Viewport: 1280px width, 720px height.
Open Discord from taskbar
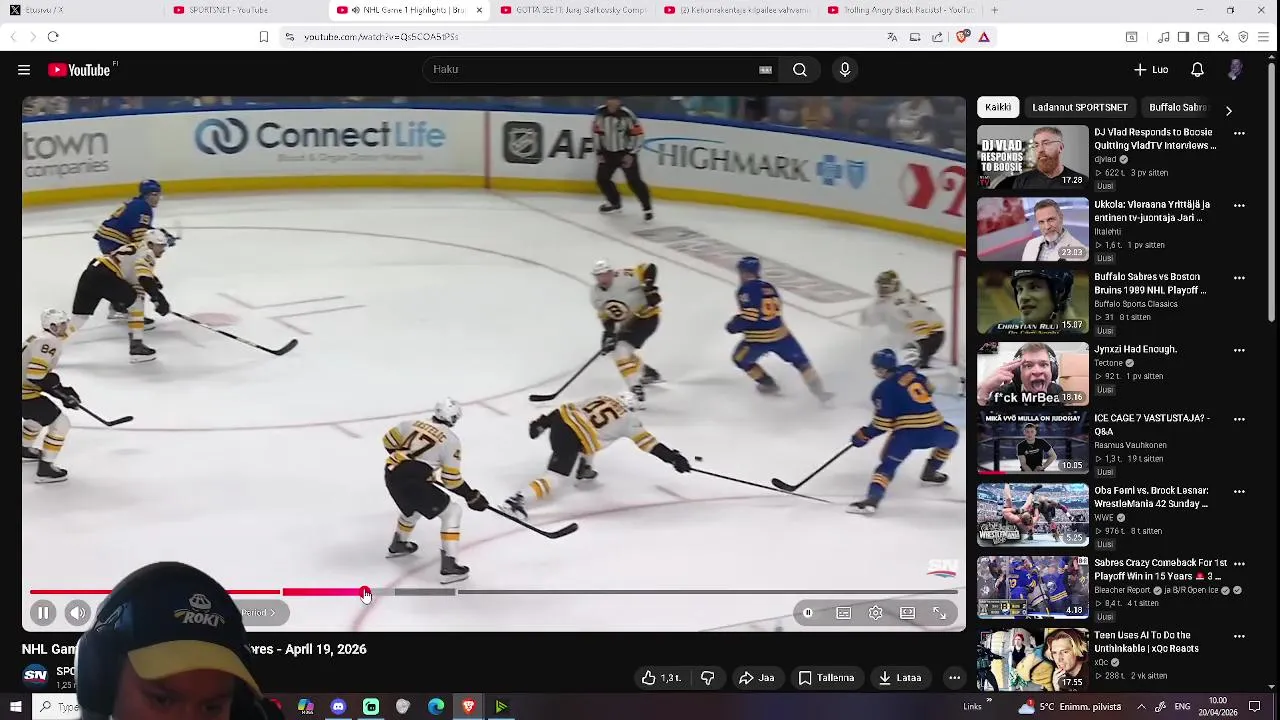click(x=338, y=707)
